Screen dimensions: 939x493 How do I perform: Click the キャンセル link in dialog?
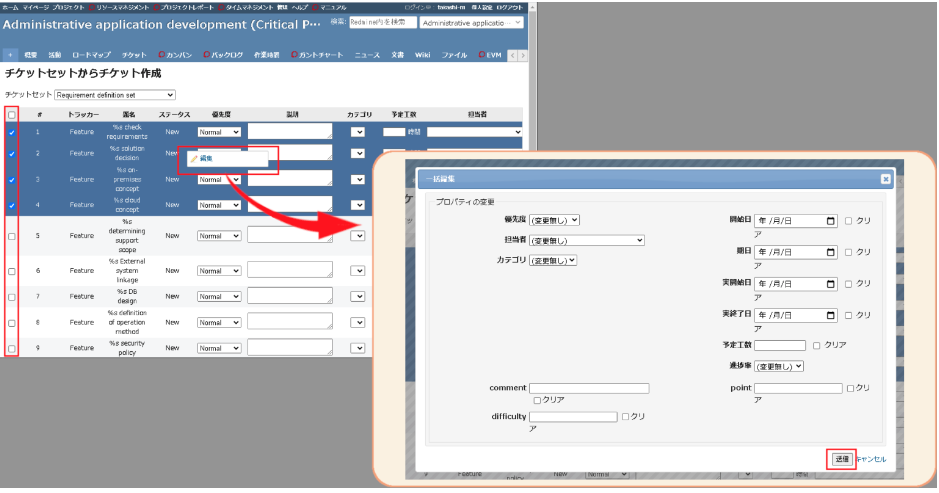(x=871, y=459)
